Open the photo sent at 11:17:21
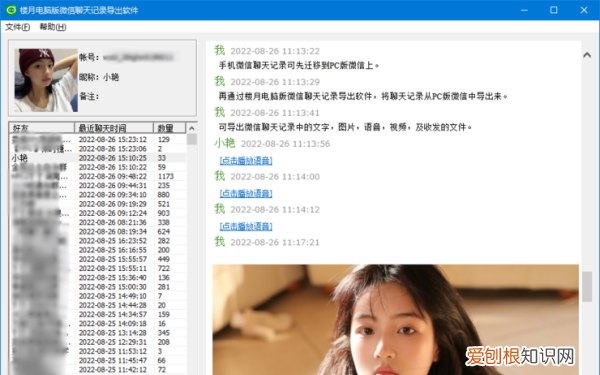 coord(395,320)
